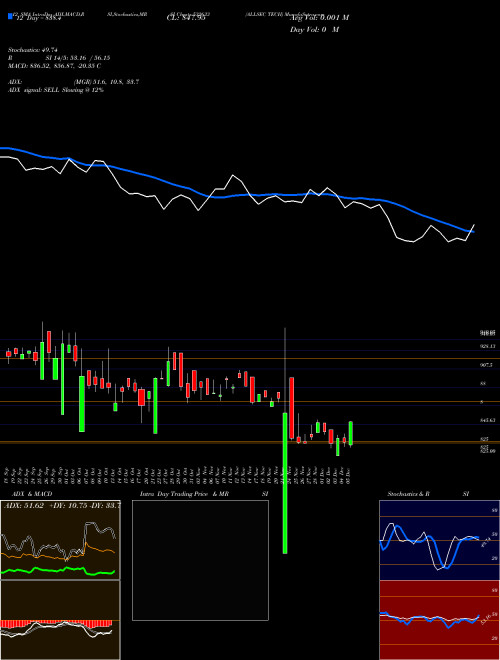
Task: Click the empty intraday trading price chart box
Action: [200, 560]
